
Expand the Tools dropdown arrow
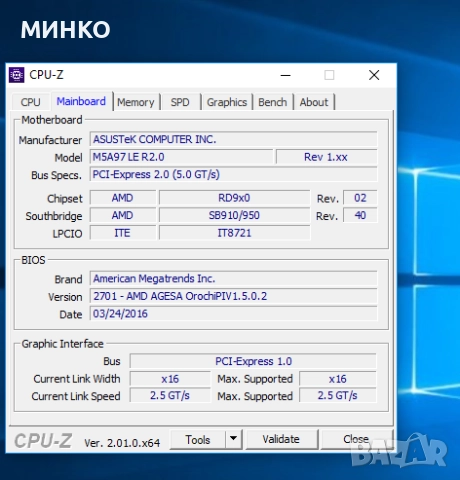pos(234,439)
